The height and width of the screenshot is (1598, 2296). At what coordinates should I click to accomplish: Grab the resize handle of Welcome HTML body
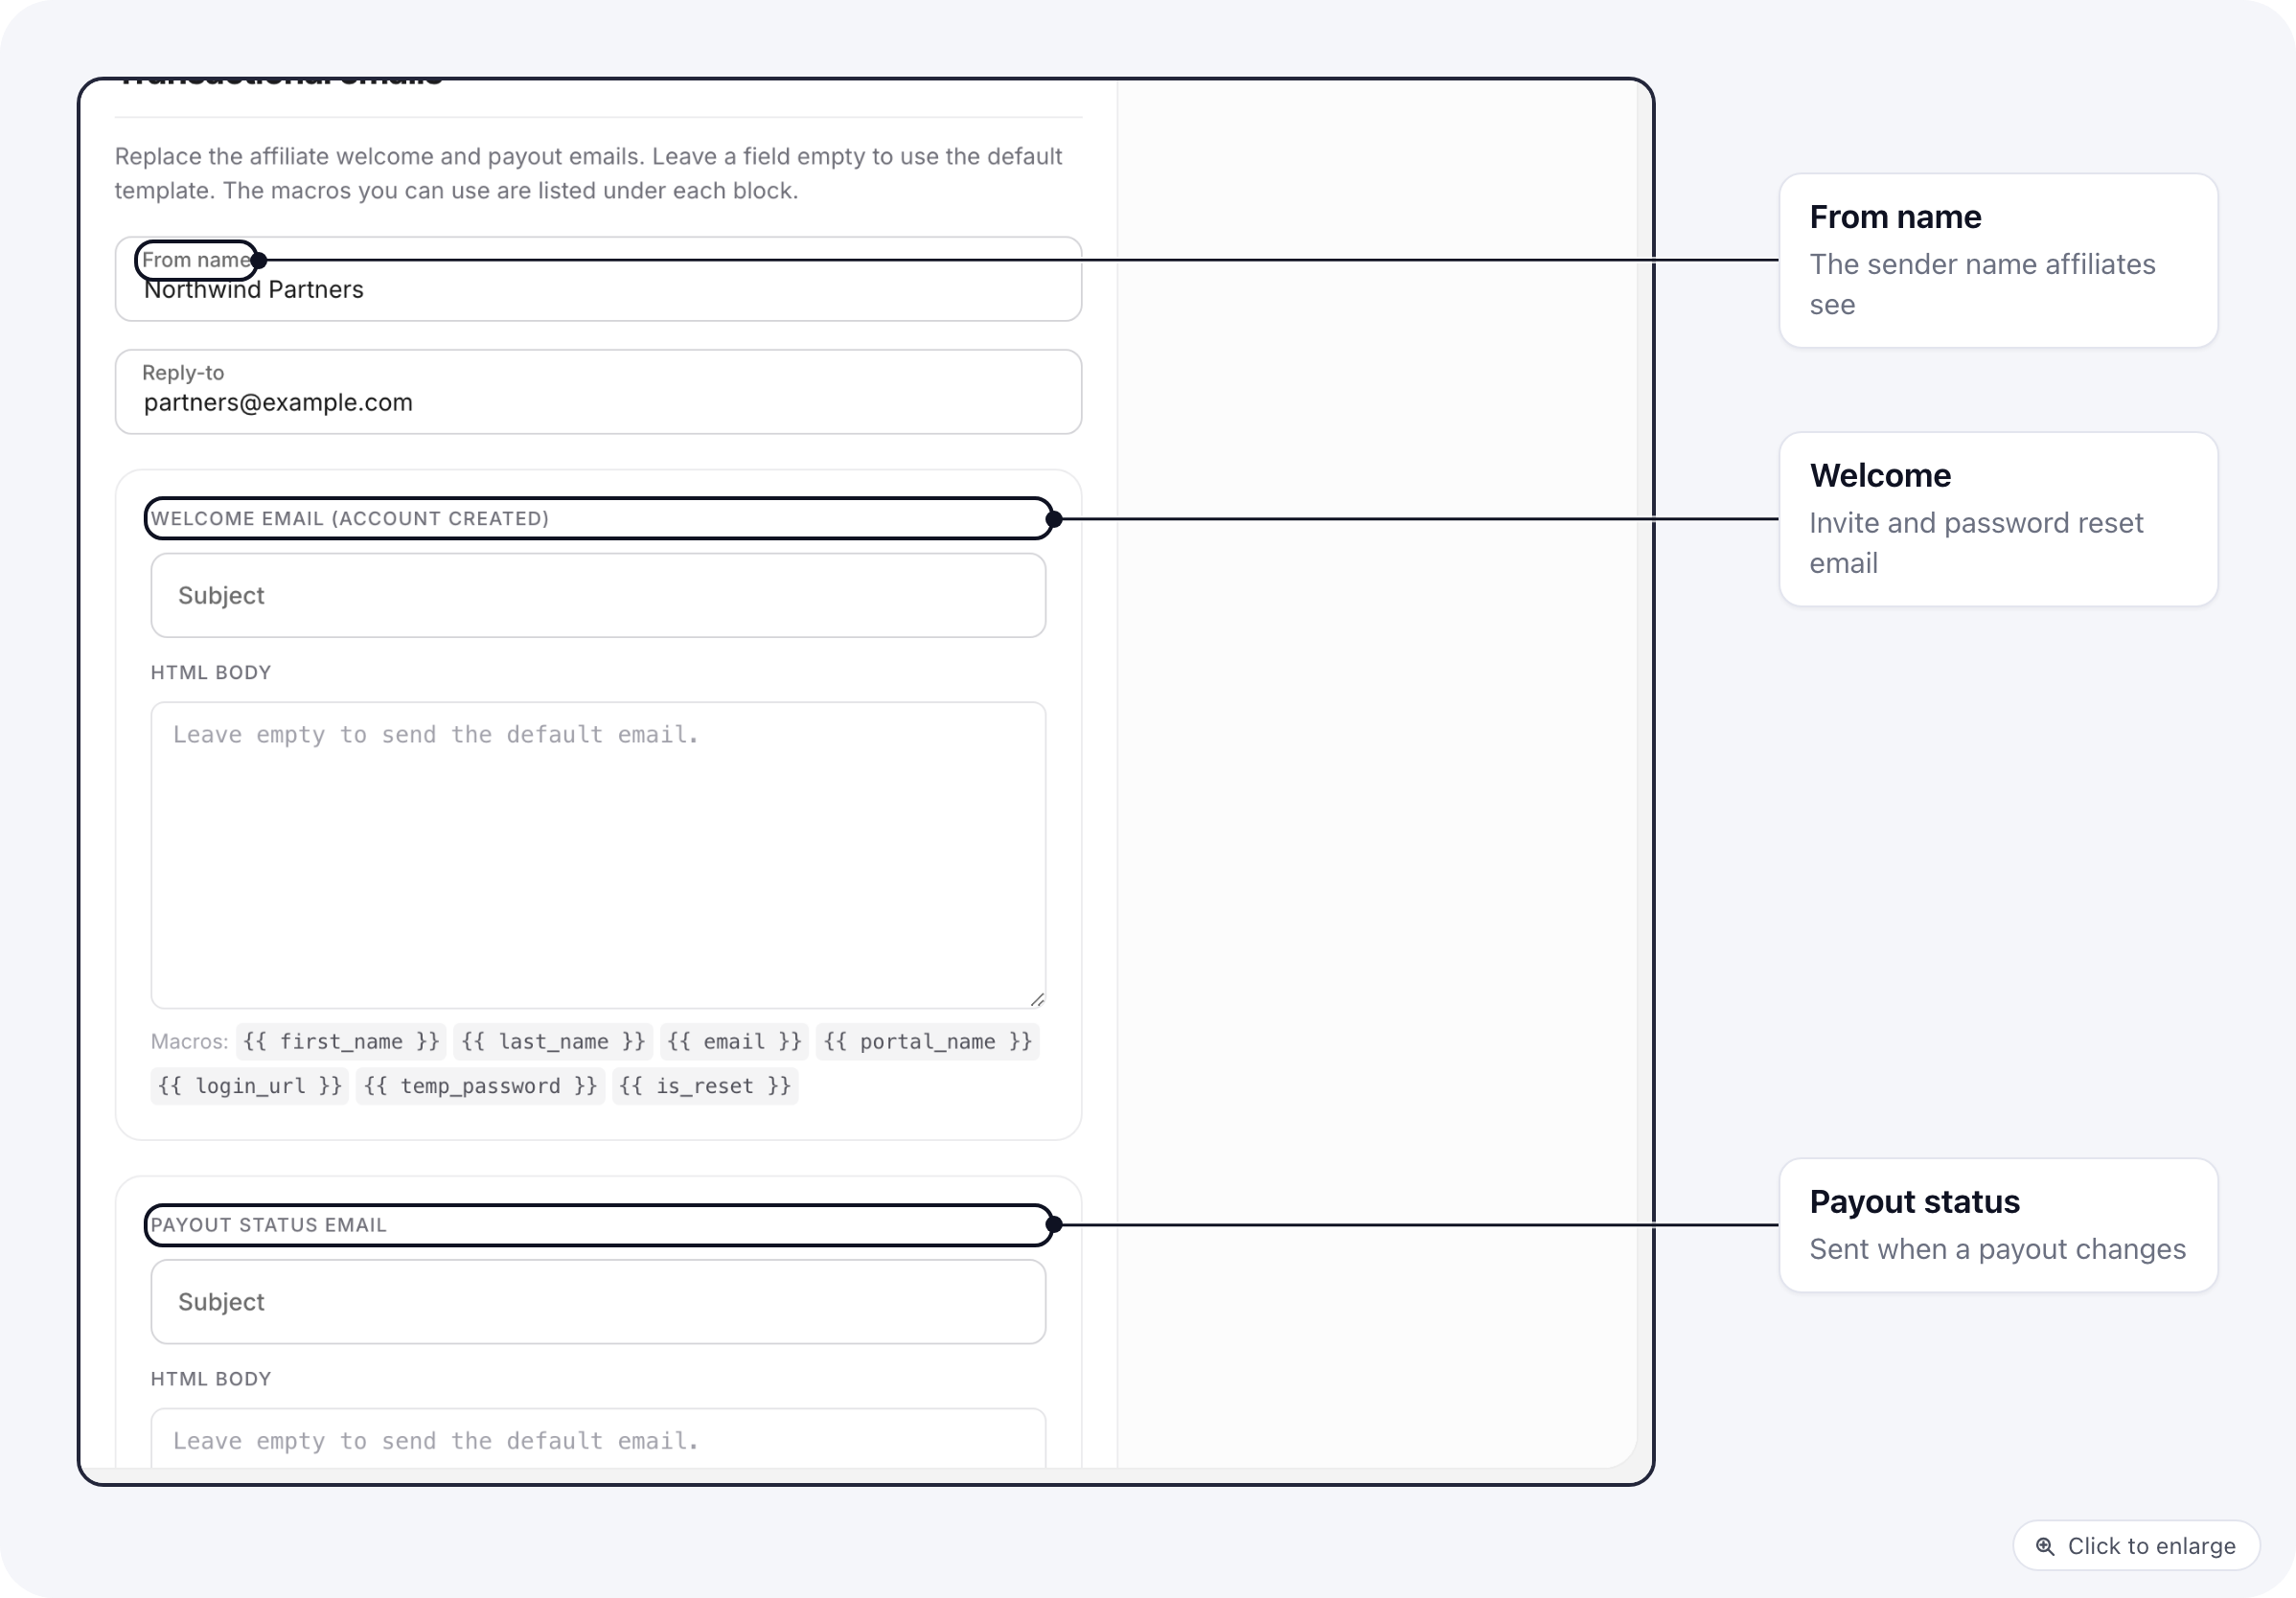1037,999
